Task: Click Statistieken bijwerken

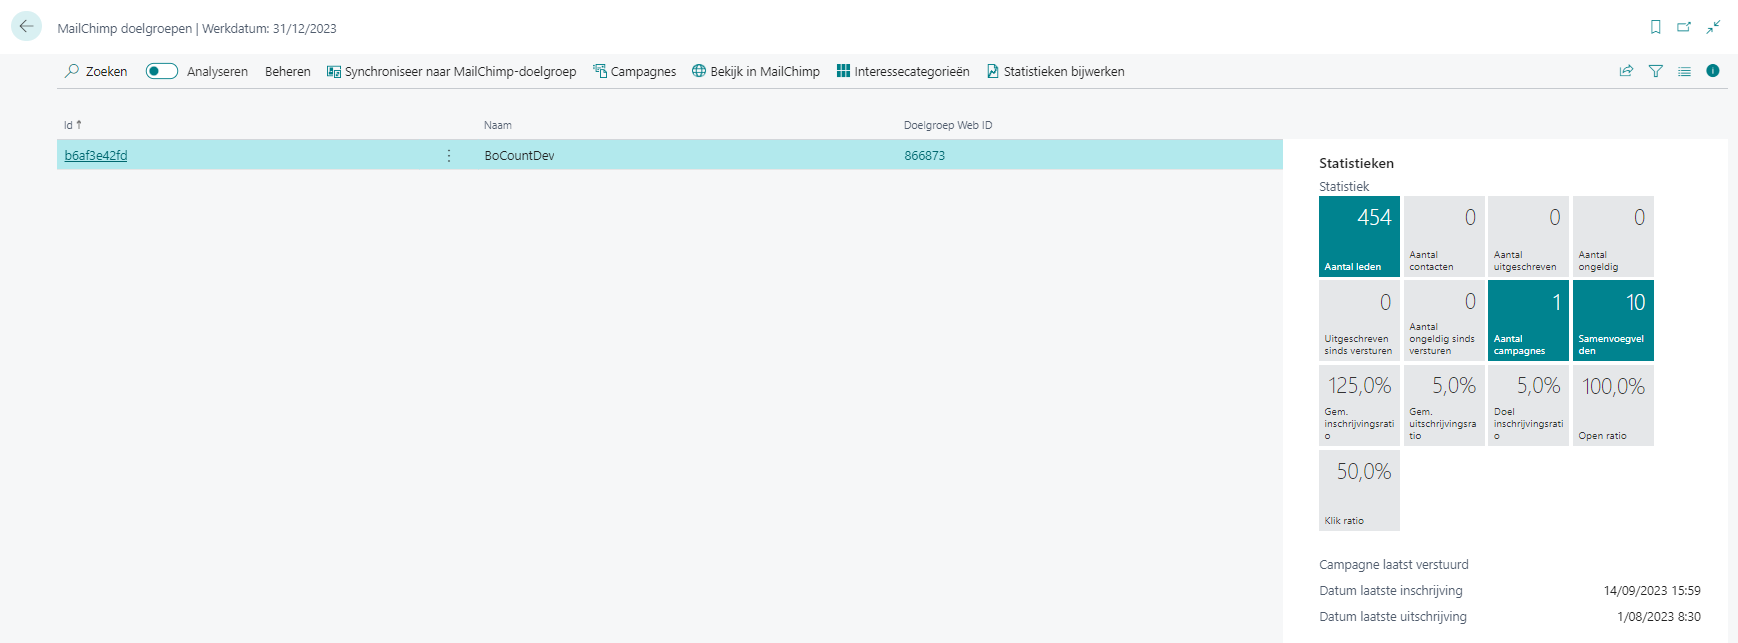Action: (1055, 71)
